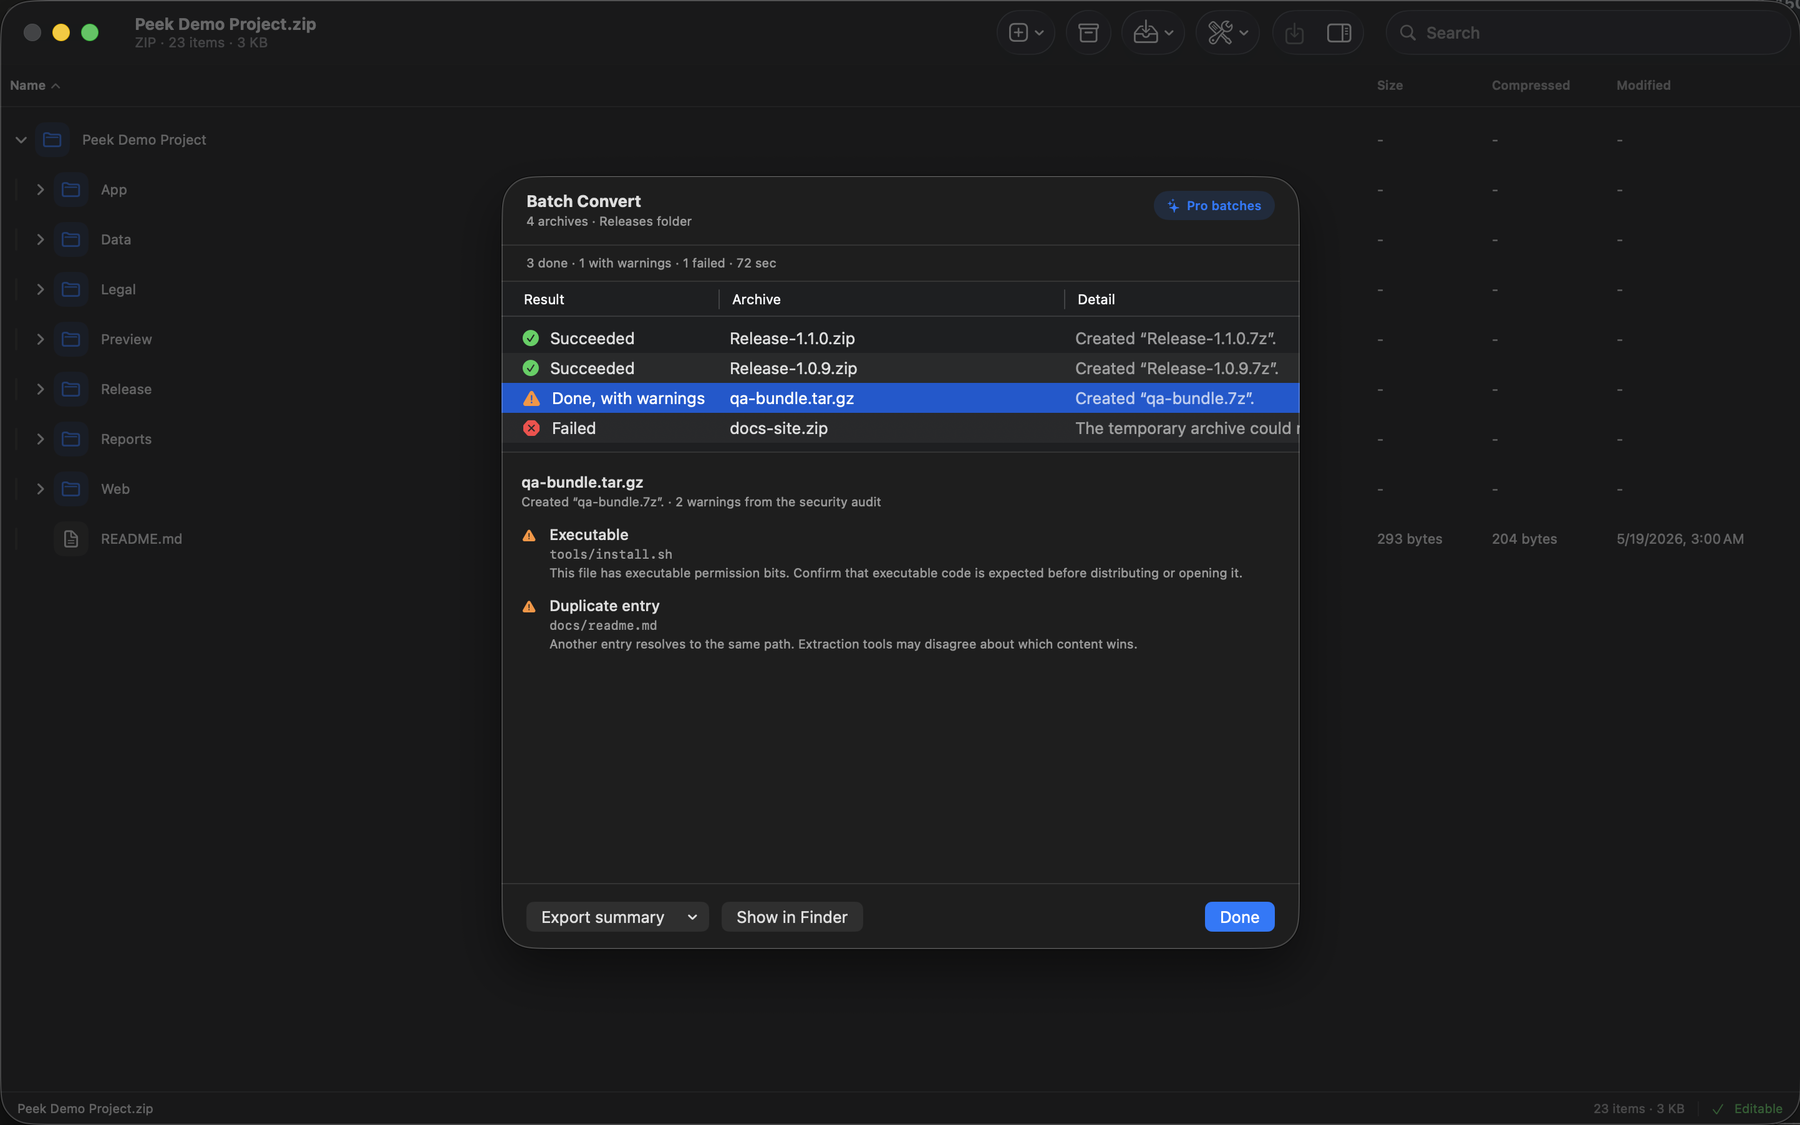Select the Release-1.0.9.zip archive name
Screen dimensions: 1800x1125
click(793, 368)
